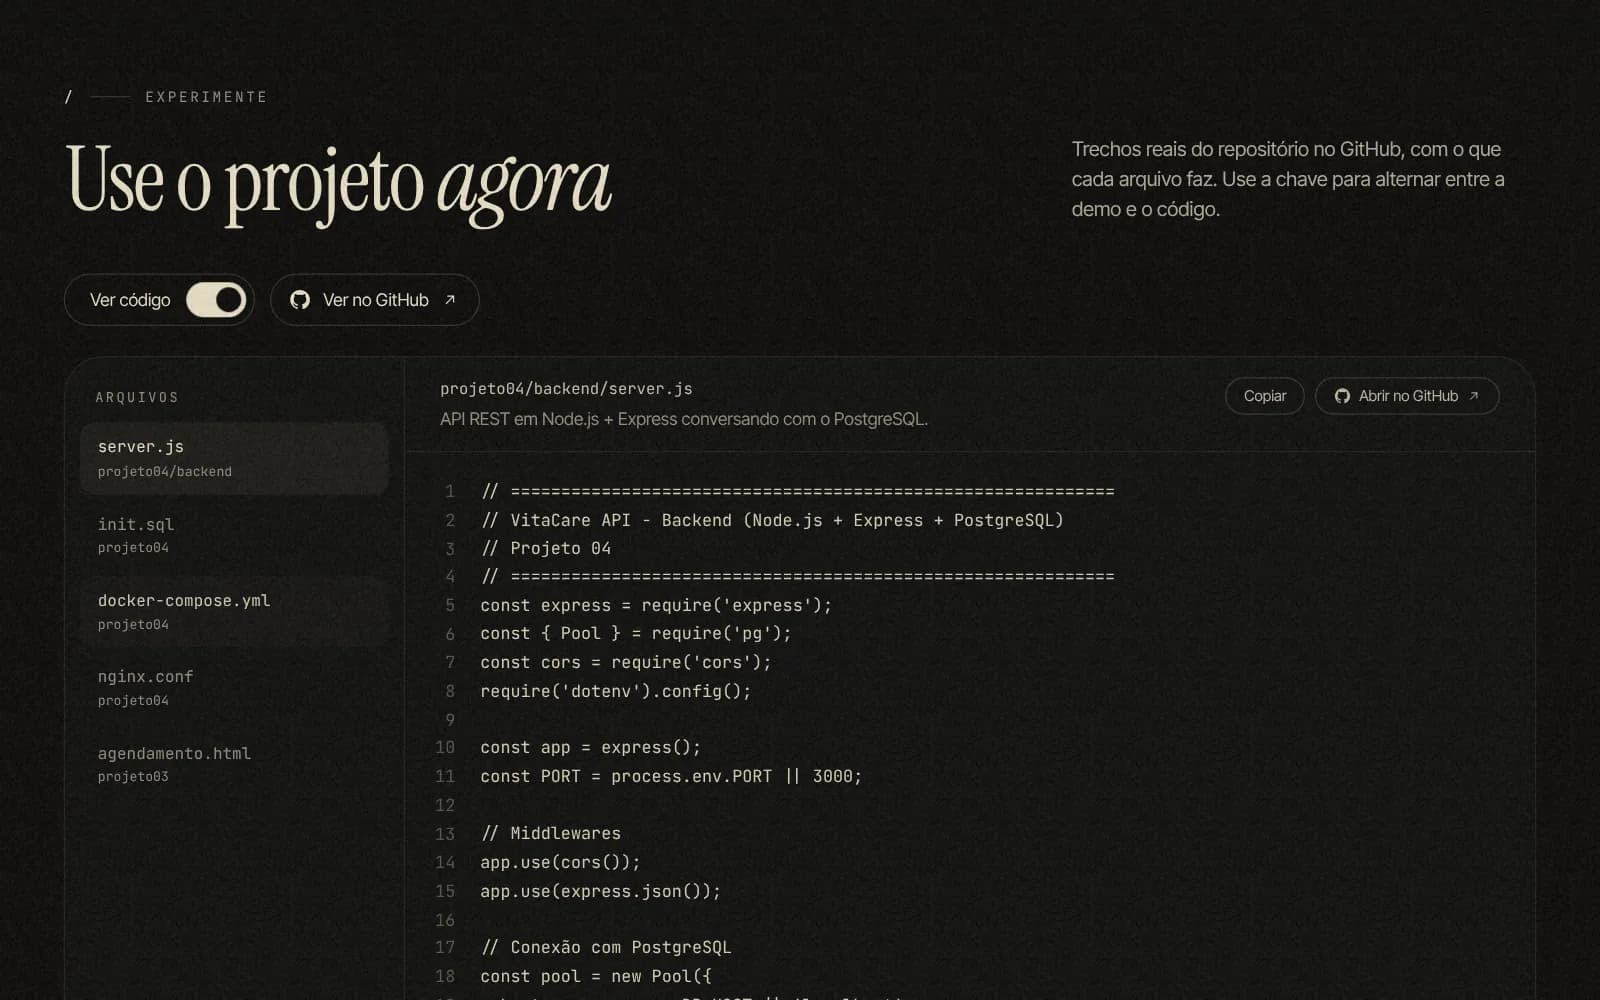Click comment // Conexão com PostgreSQL
The image size is (1600, 1000).
(x=606, y=947)
